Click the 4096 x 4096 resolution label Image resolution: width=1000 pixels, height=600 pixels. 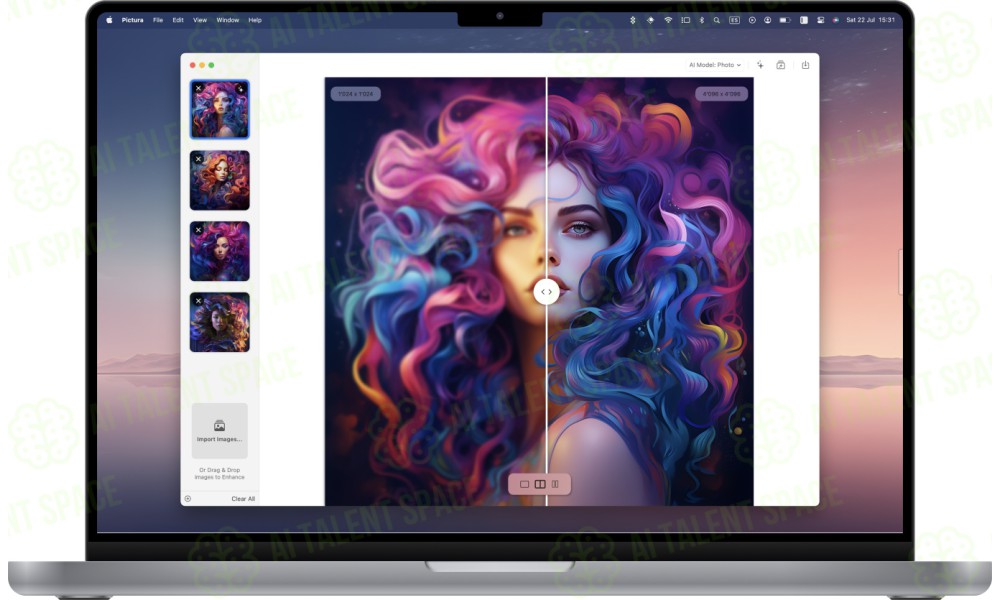coord(721,94)
